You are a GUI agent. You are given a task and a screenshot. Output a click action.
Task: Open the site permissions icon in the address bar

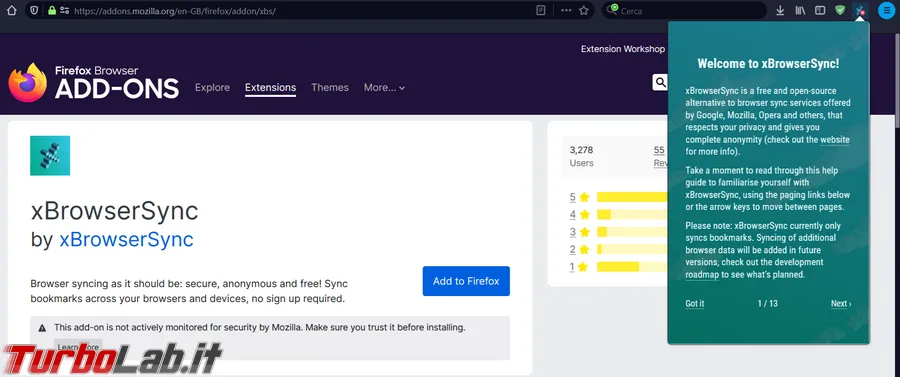[x=64, y=10]
